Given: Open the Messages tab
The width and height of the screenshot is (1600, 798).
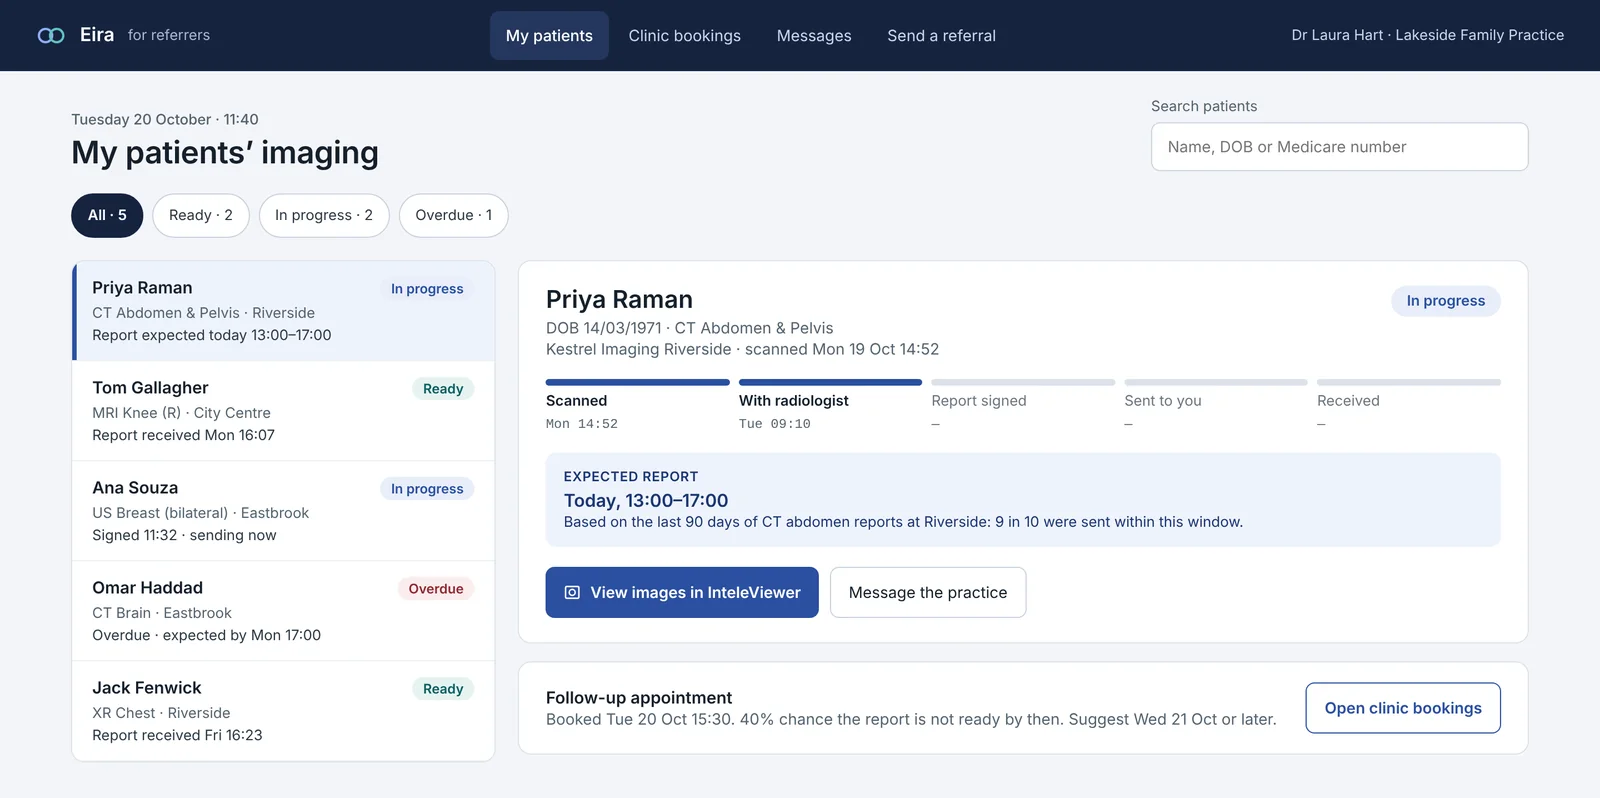Looking at the screenshot, I should coord(814,35).
